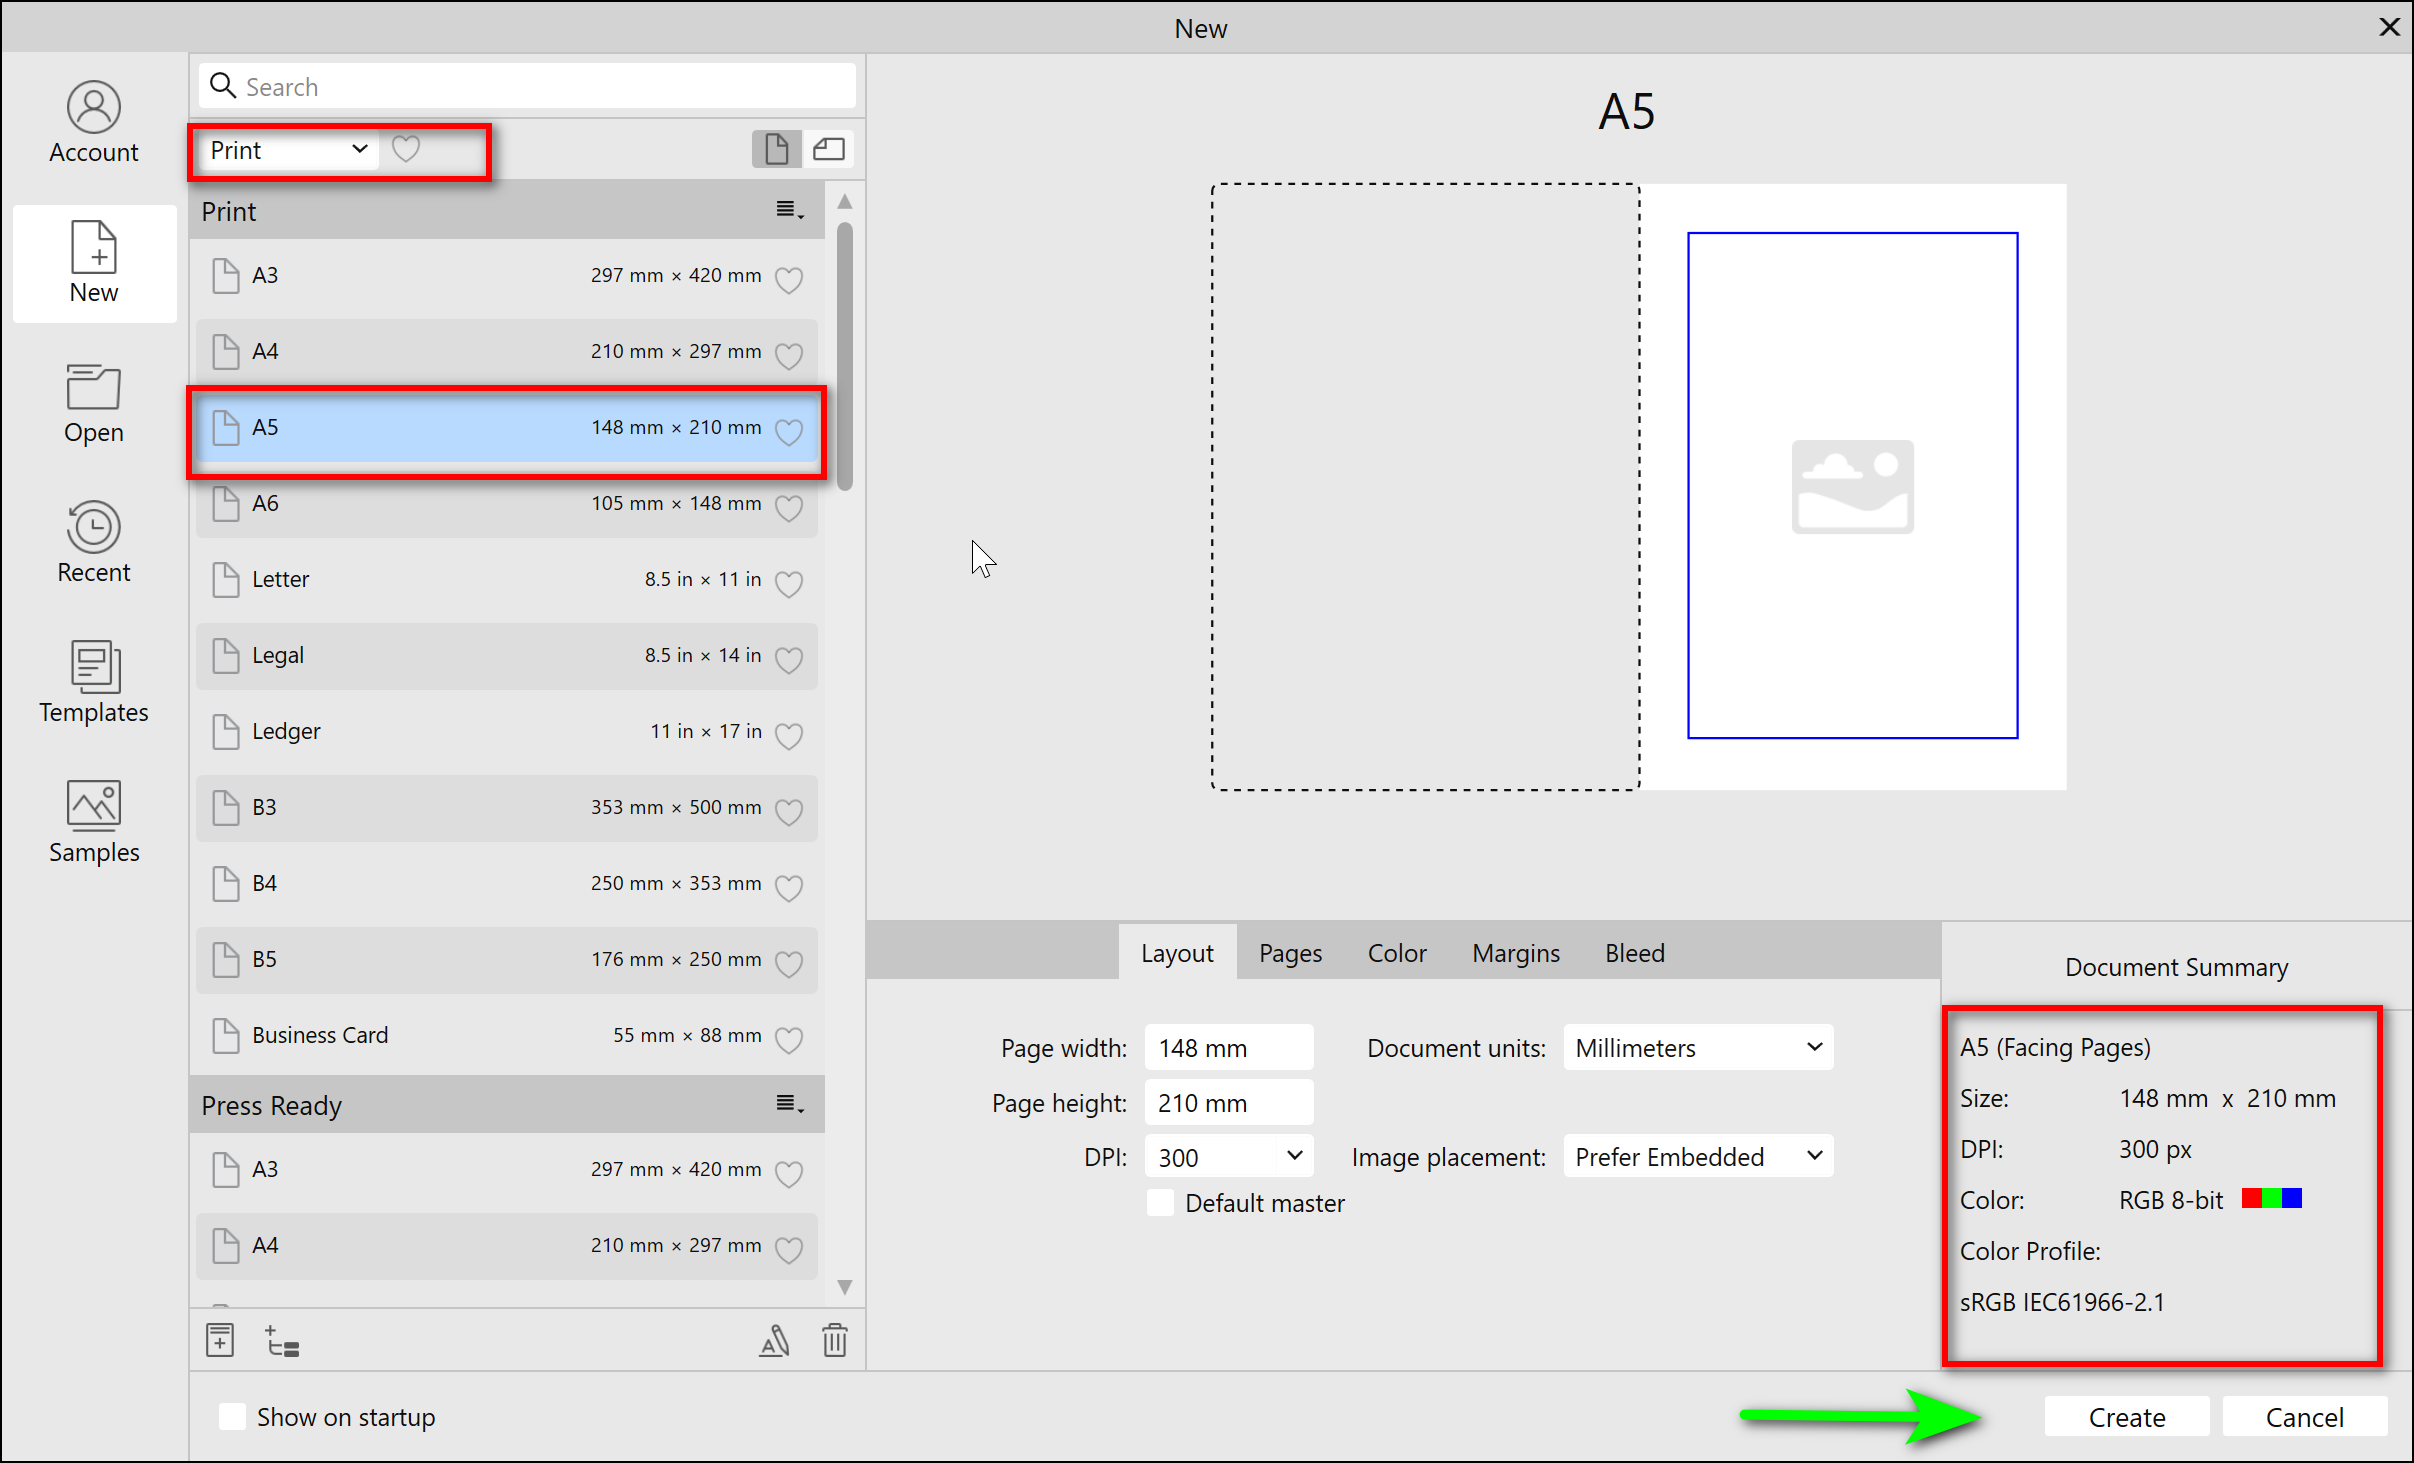Select the New document section
2414x1463 pixels.
(94, 263)
